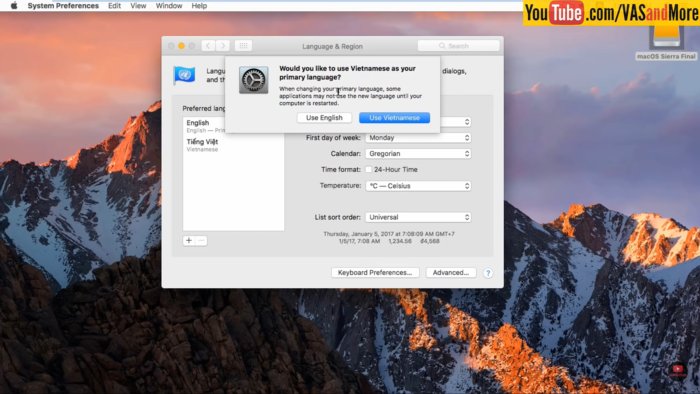
Task: Open List sort order dropdown
Action: tap(418, 217)
